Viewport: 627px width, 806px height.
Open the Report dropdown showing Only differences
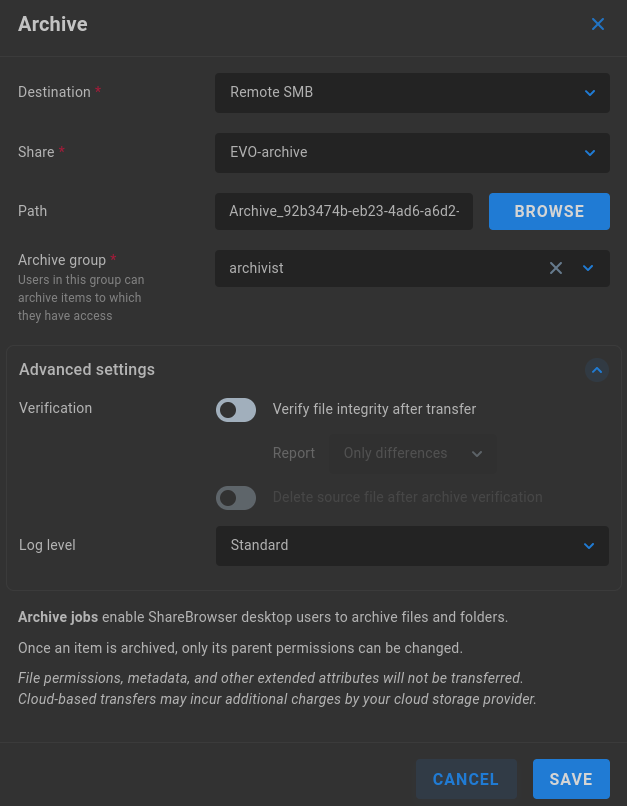coord(400,453)
